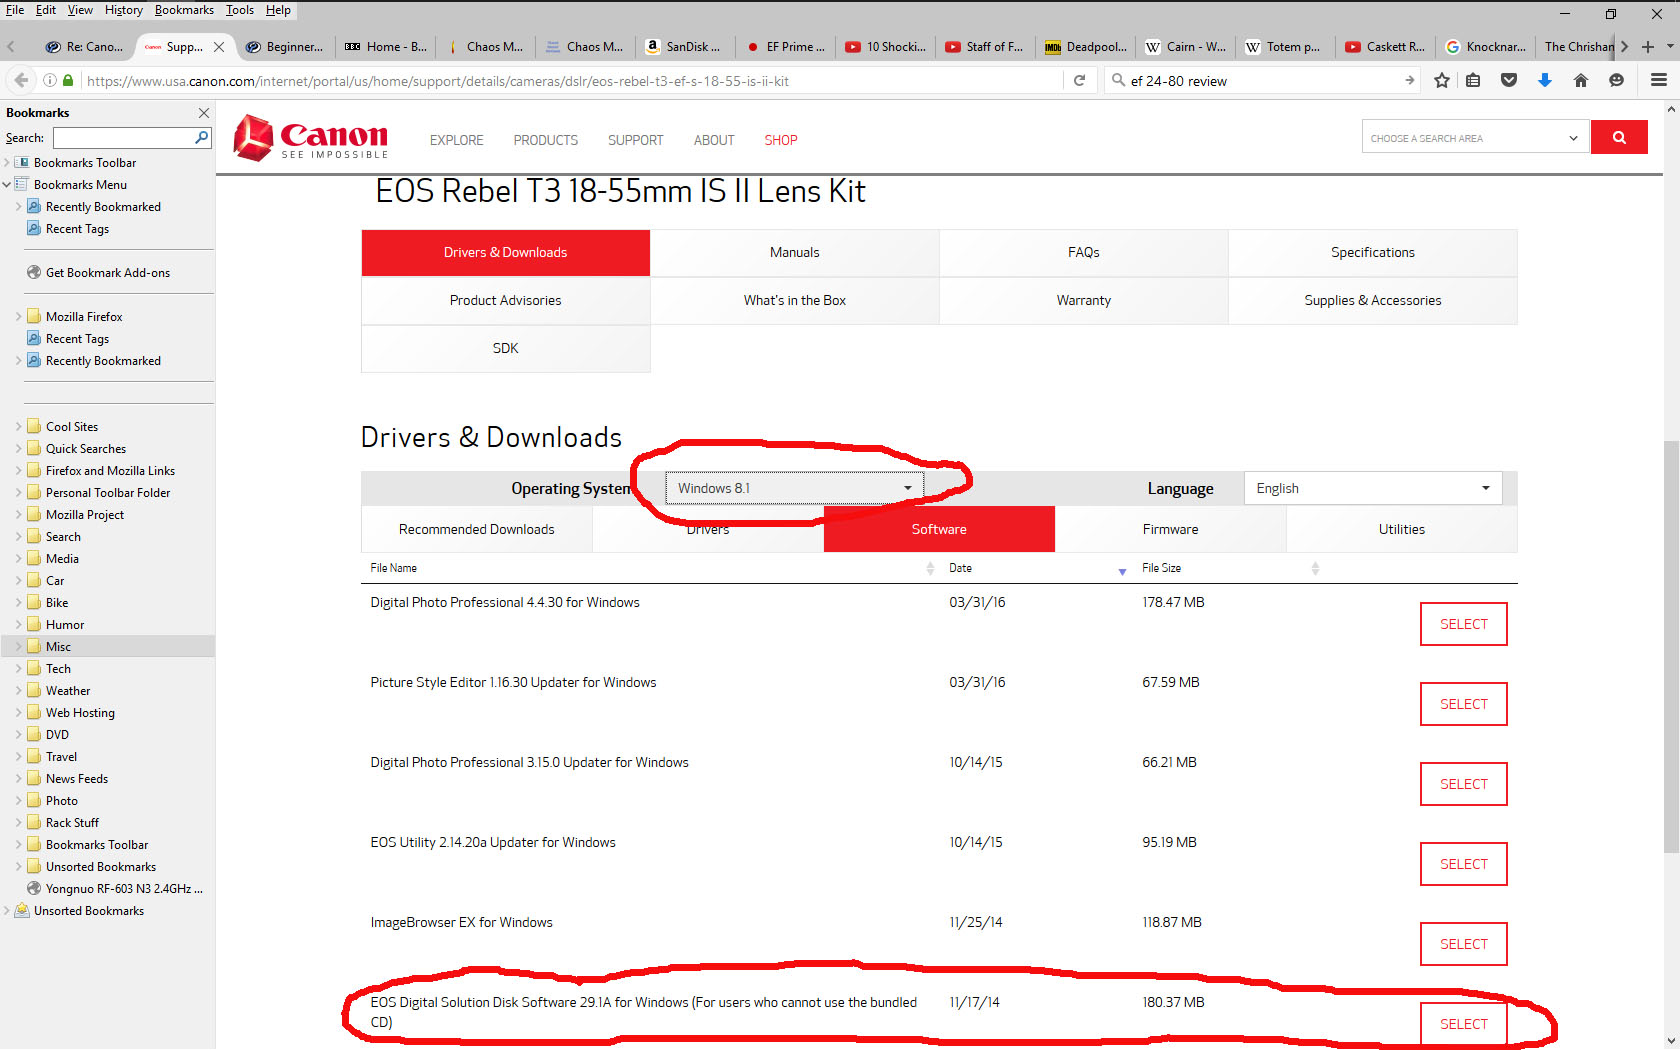Open the Web Hosting bookmark folder
Image resolution: width=1680 pixels, height=1050 pixels.
coord(71,713)
